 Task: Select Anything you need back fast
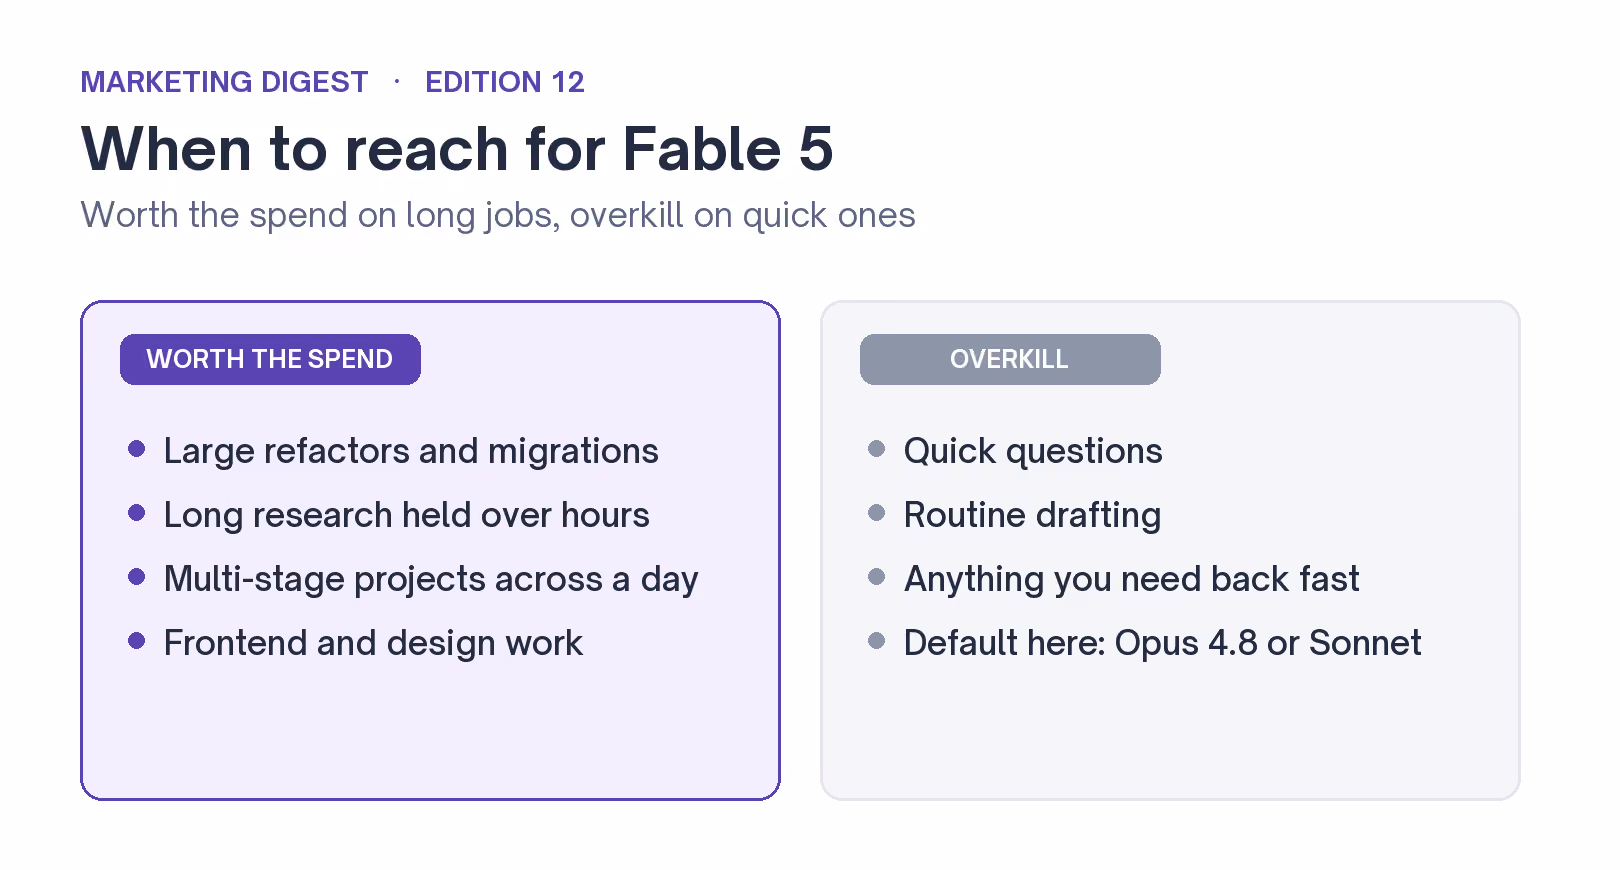[x=1132, y=579]
